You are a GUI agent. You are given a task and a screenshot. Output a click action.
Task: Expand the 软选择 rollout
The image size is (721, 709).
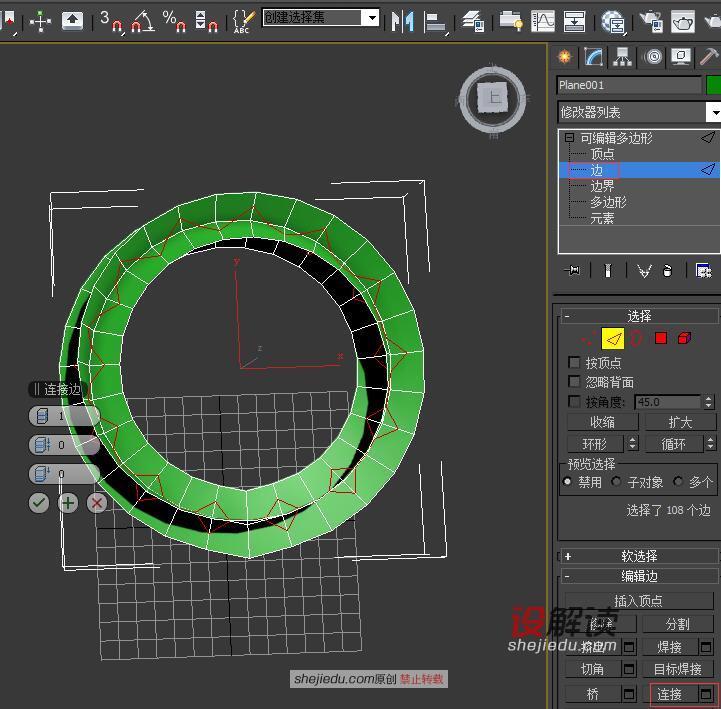click(x=639, y=556)
